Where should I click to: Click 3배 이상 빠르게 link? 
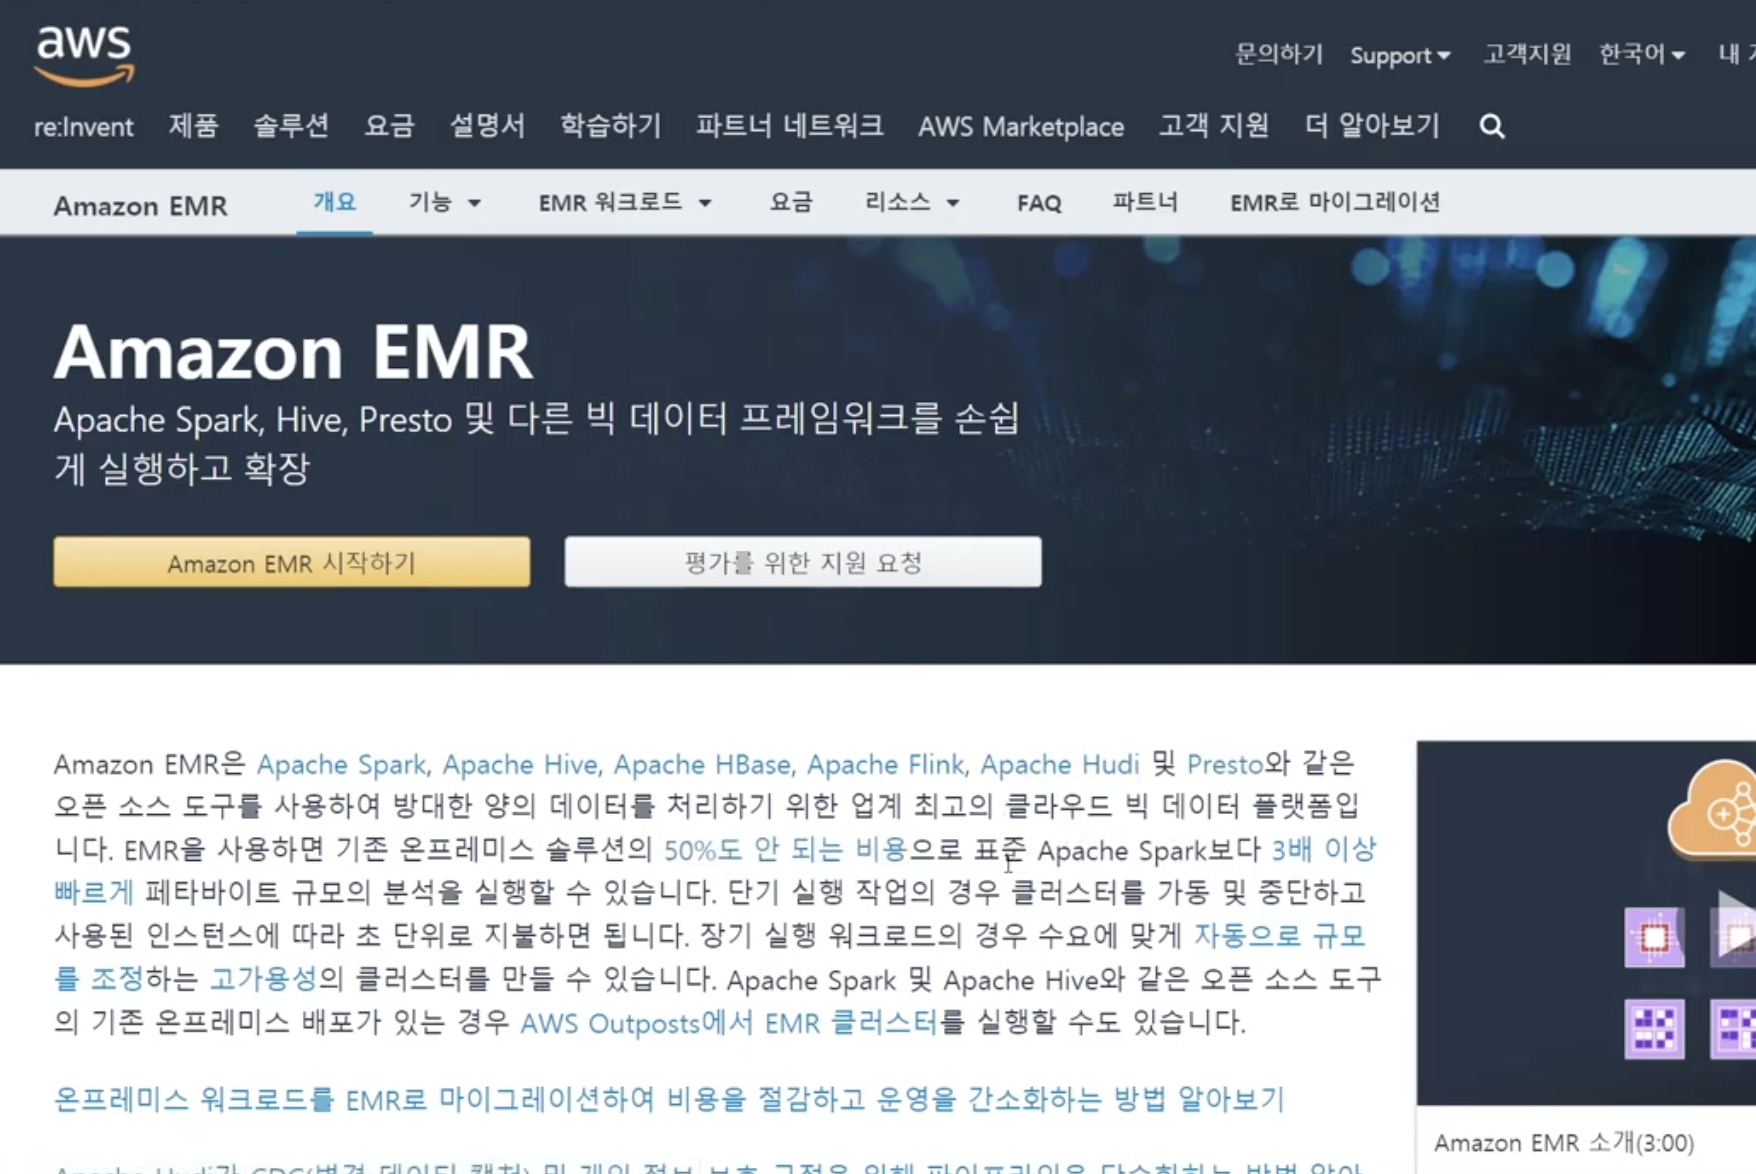(1323, 850)
